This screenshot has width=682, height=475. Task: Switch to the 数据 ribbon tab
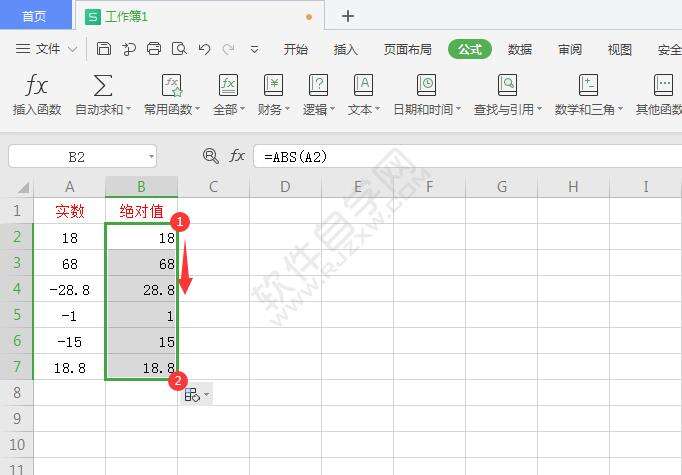tap(520, 49)
